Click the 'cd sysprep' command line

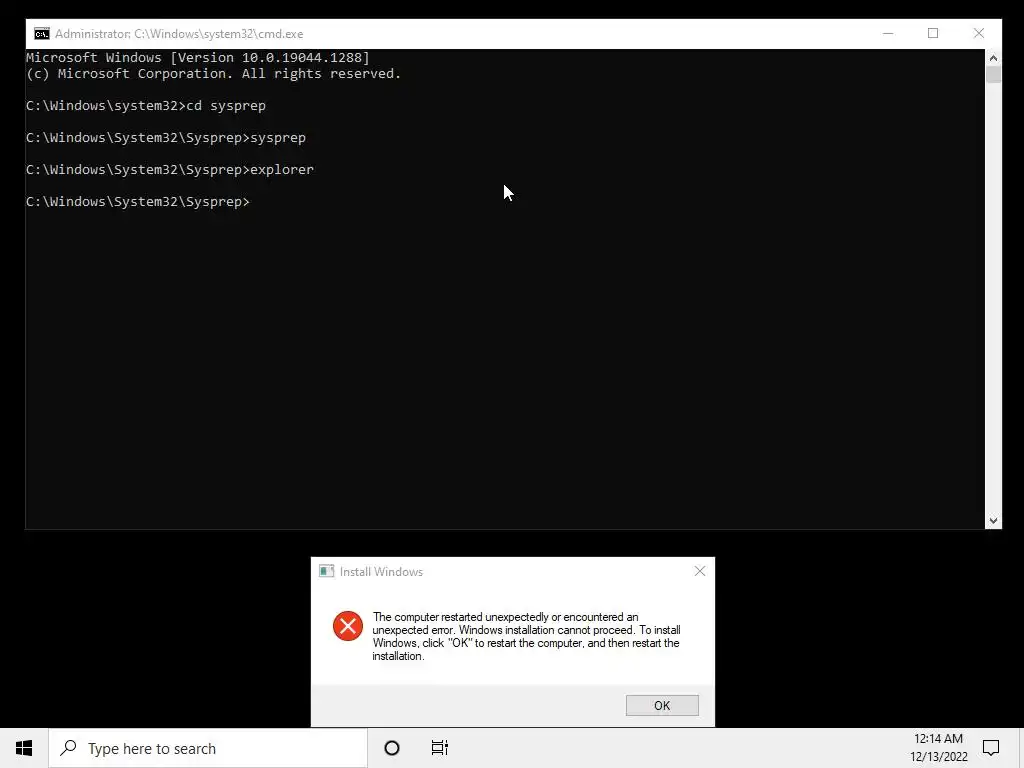point(146,106)
